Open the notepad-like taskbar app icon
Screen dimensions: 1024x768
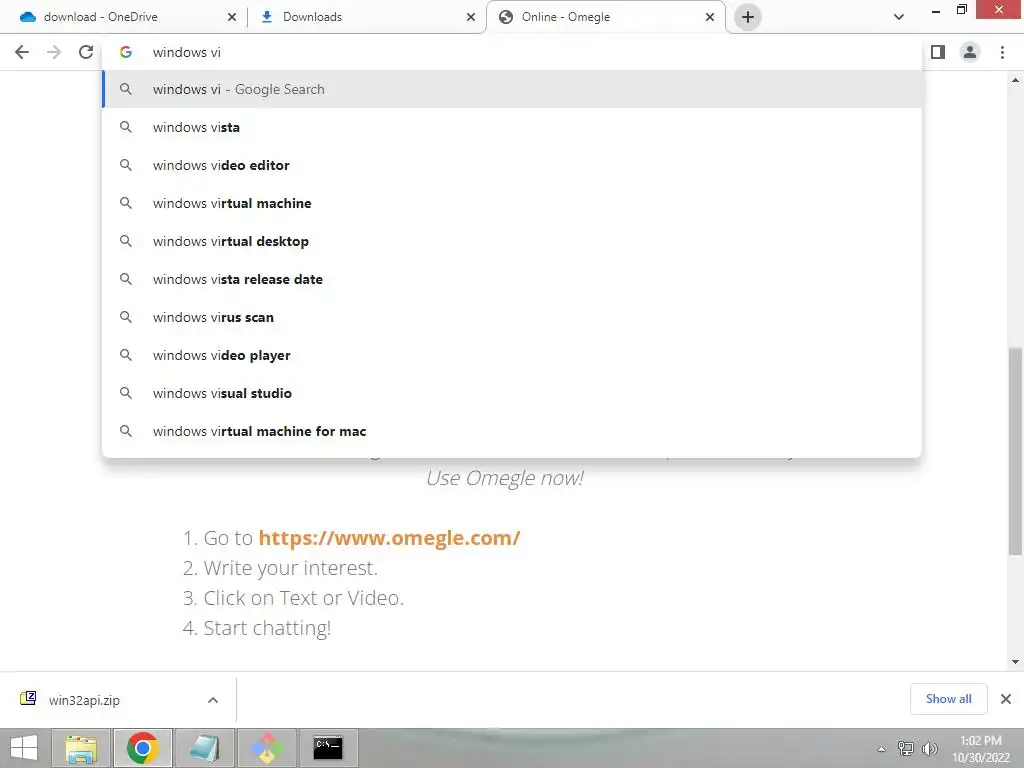204,748
